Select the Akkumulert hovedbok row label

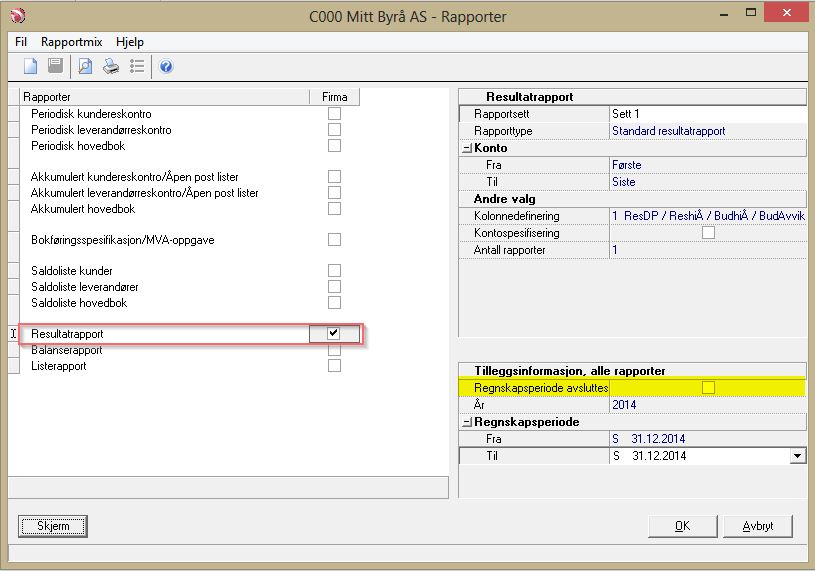(x=83, y=208)
